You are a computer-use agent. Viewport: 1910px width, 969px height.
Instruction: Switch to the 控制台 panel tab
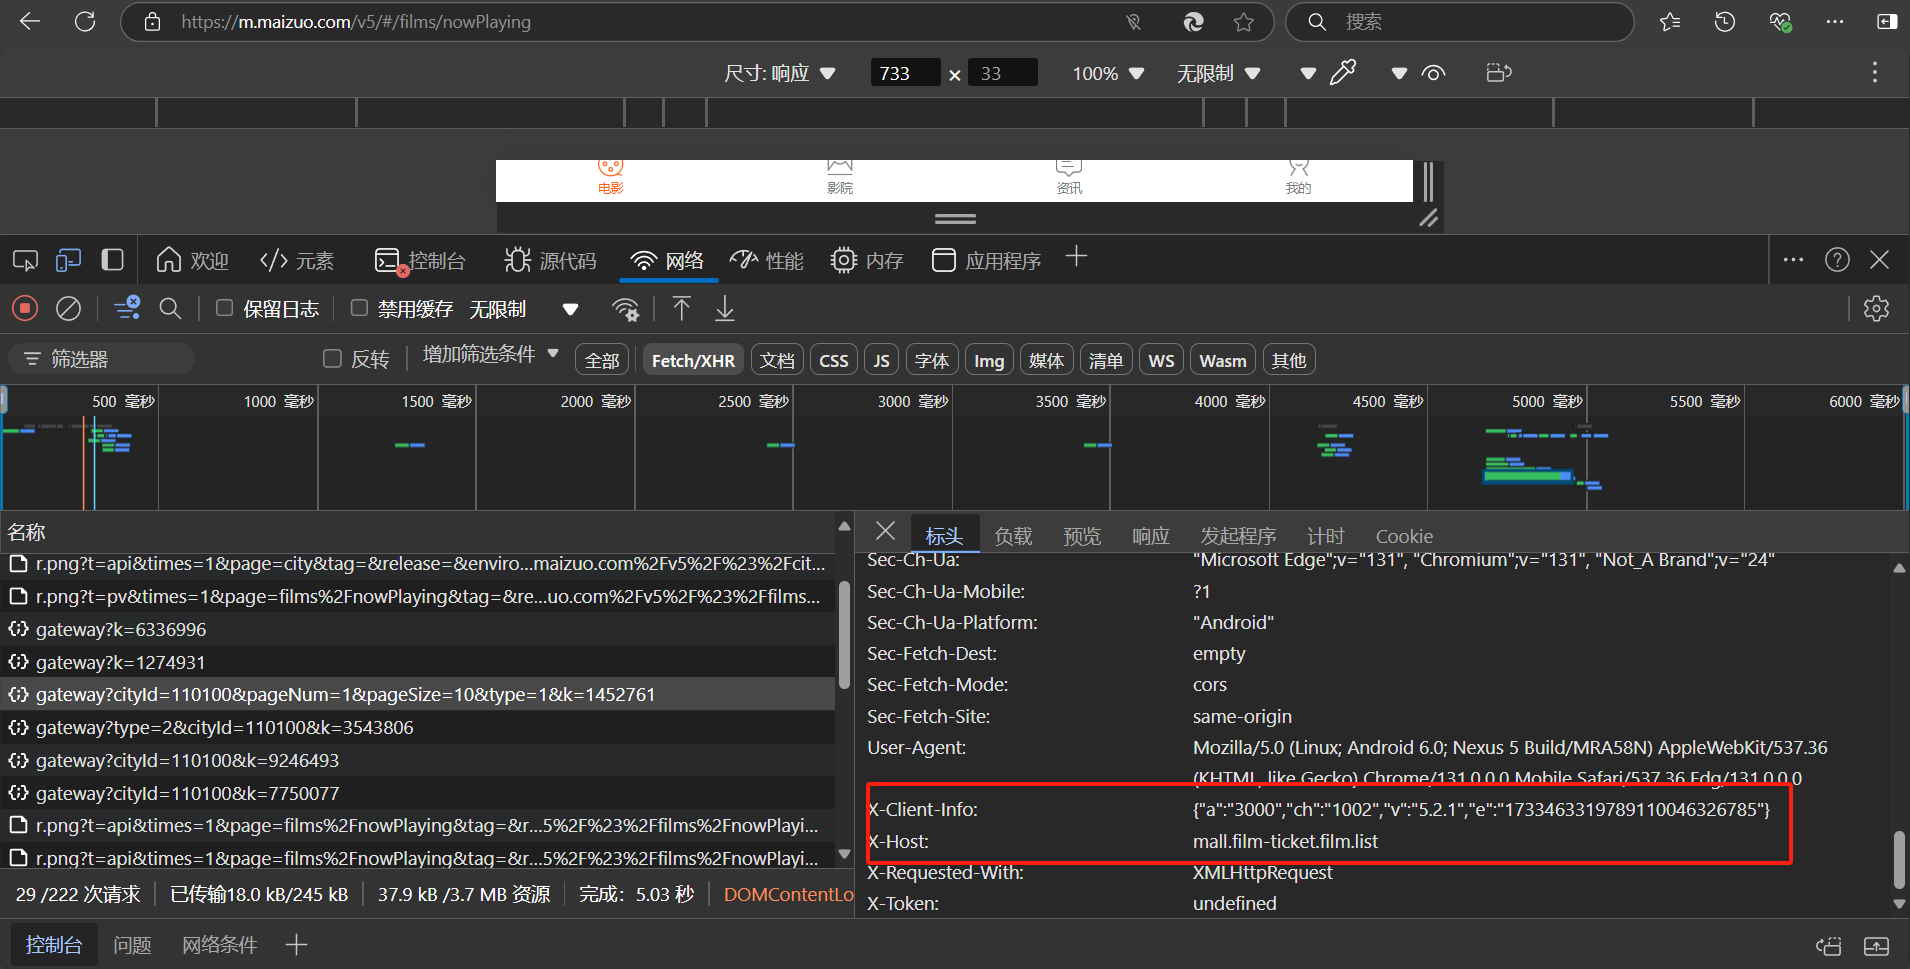click(x=420, y=261)
